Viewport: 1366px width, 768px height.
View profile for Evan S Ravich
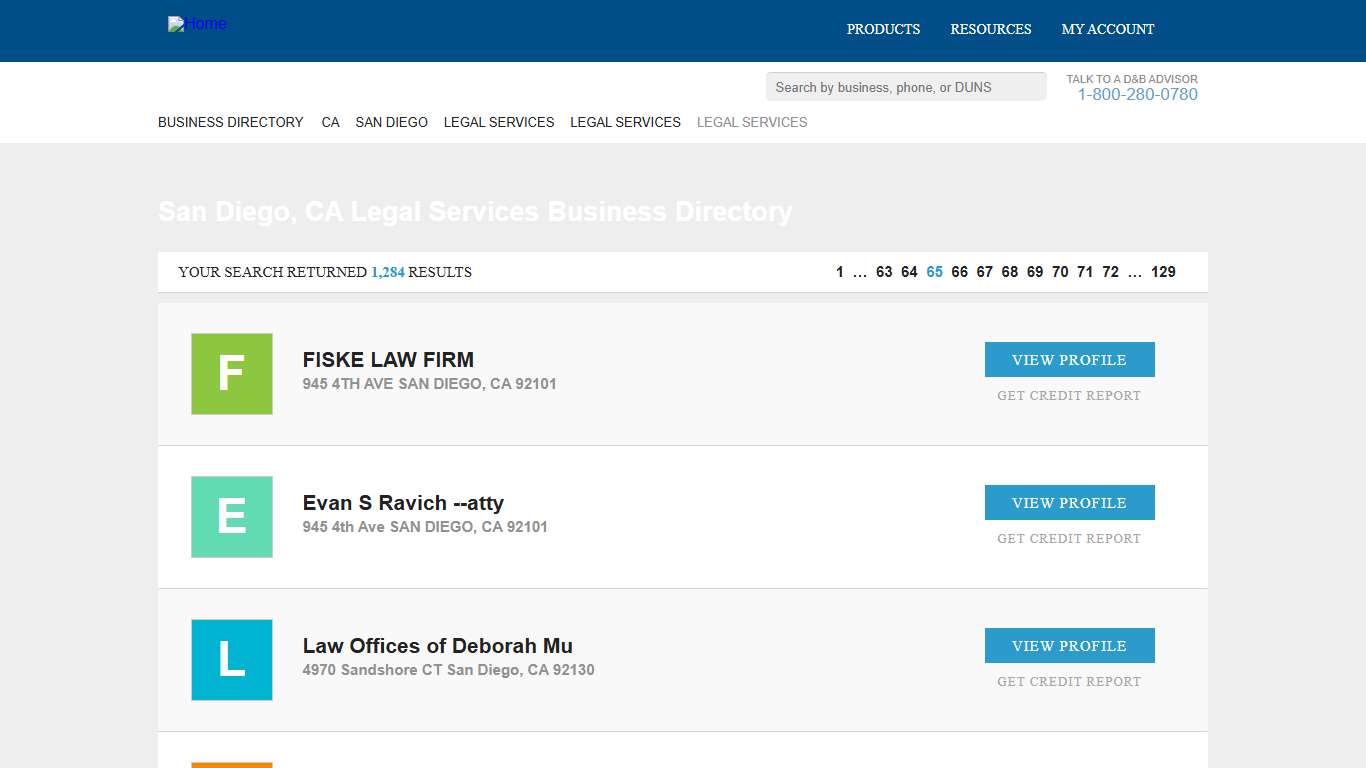click(1069, 502)
